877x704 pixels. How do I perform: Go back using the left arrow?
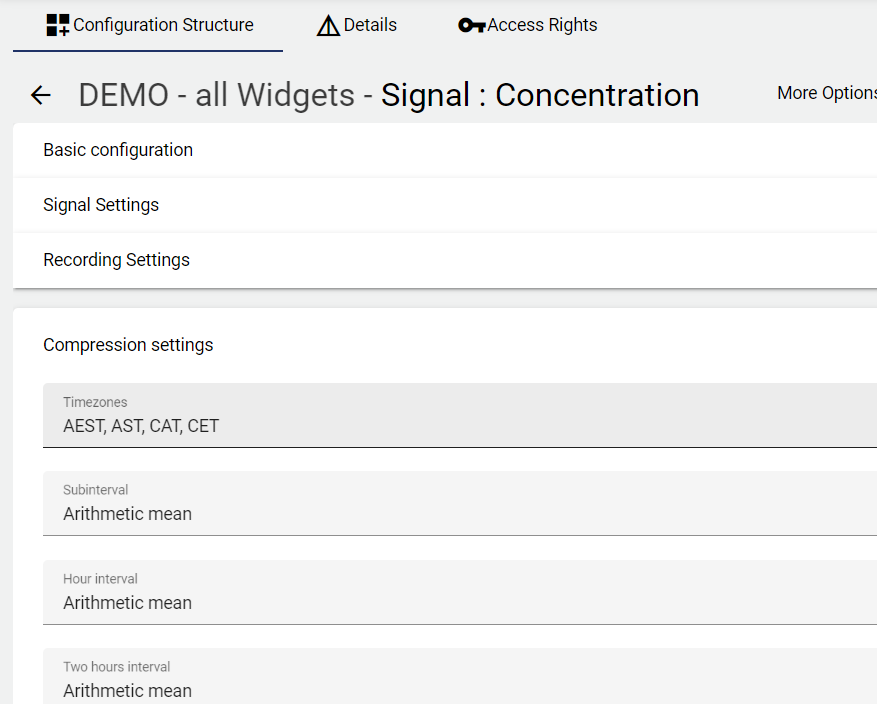point(40,95)
